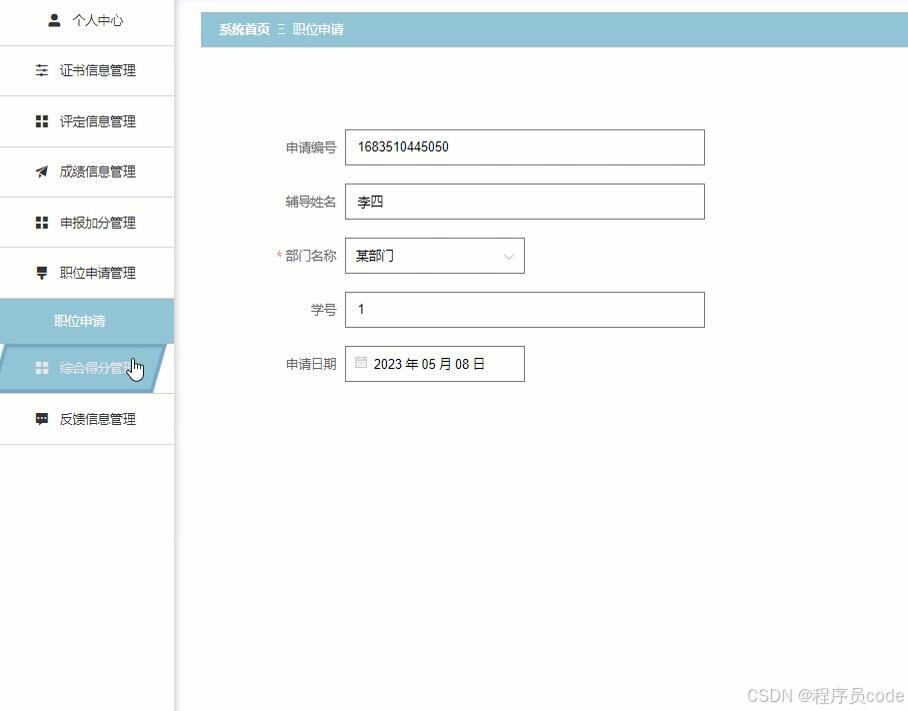This screenshot has height=711, width=908.
Task: Click the grid icon next to 申报加分管理
Action: click(42, 222)
